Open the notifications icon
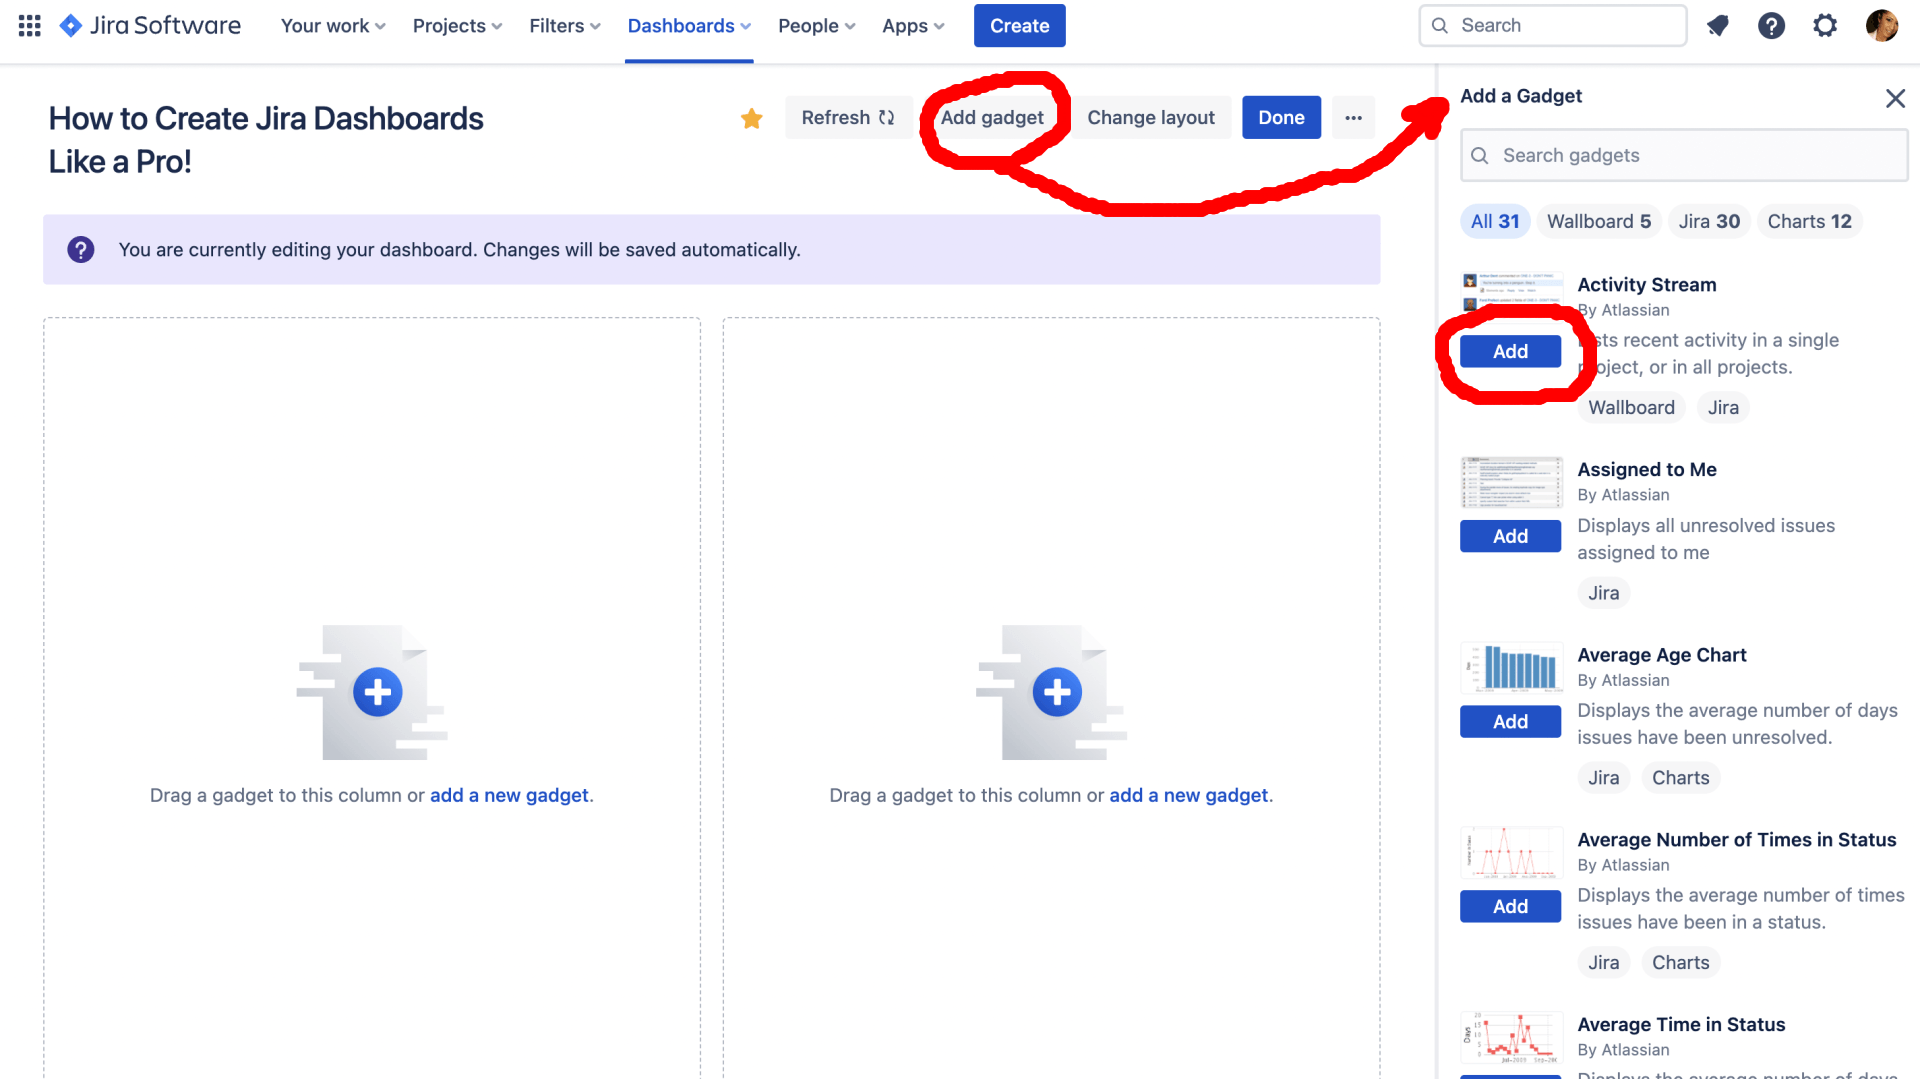Viewport: 1920px width, 1079px height. pos(1718,26)
